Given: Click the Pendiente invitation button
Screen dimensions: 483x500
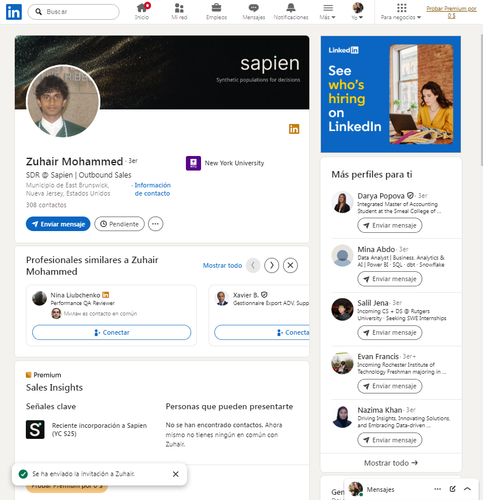Looking at the screenshot, I should (119, 224).
